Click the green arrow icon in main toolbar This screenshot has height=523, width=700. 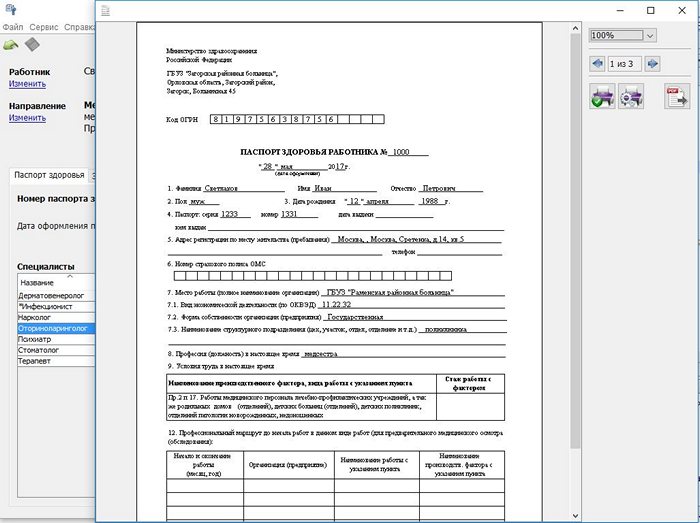point(11,45)
